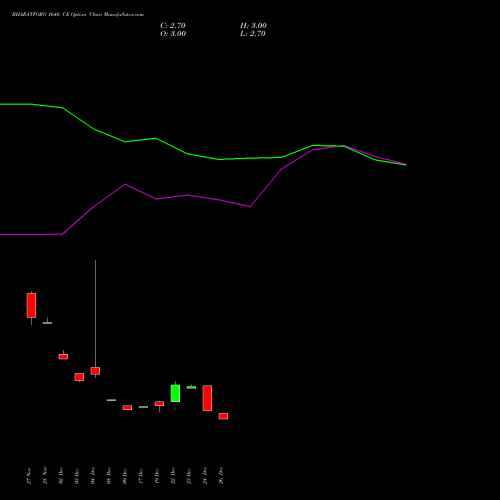Select the tall red candle for 27 Nov

[x=31, y=305]
